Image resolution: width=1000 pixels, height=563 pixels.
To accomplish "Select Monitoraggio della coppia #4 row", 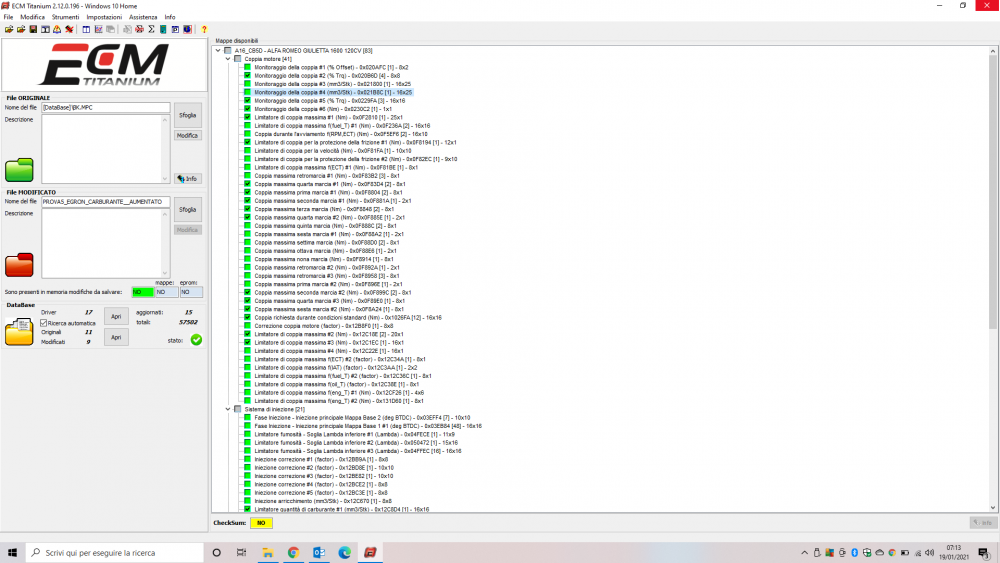I will click(333, 92).
